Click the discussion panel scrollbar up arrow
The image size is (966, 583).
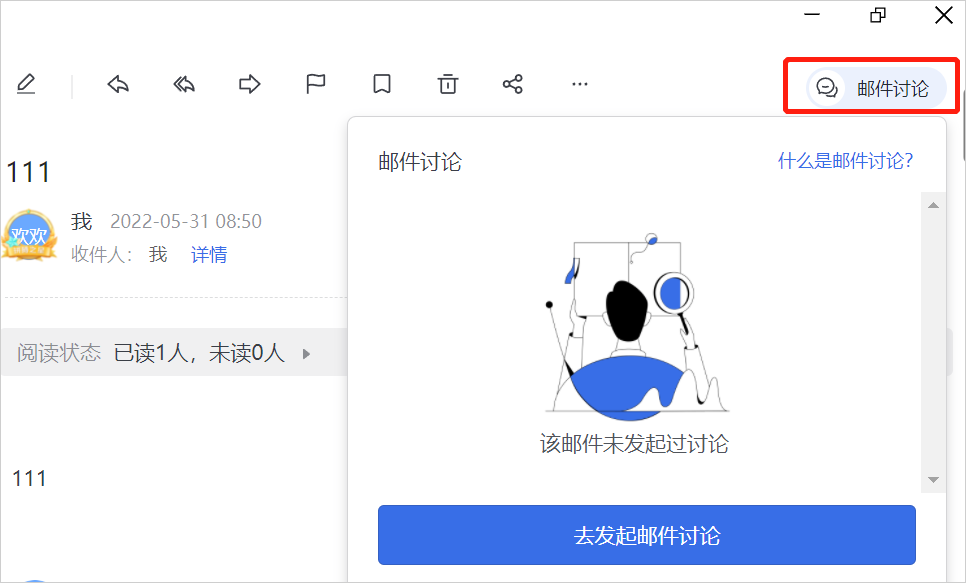[933, 205]
